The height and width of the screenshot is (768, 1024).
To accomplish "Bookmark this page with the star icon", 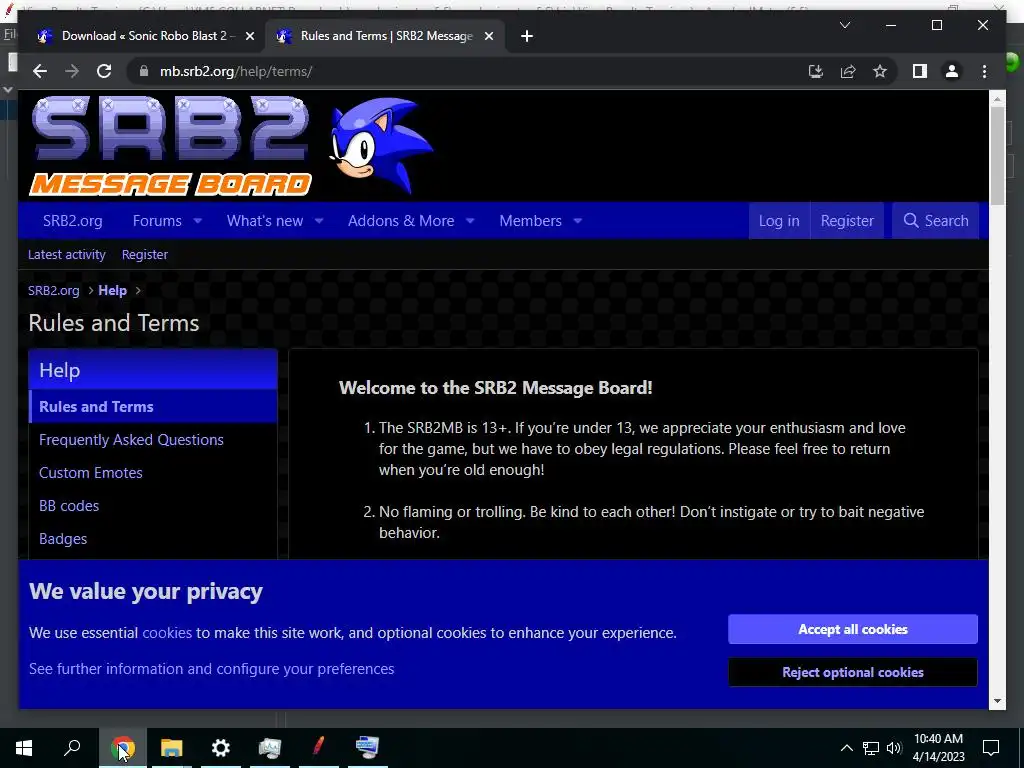I will pyautogui.click(x=880, y=71).
